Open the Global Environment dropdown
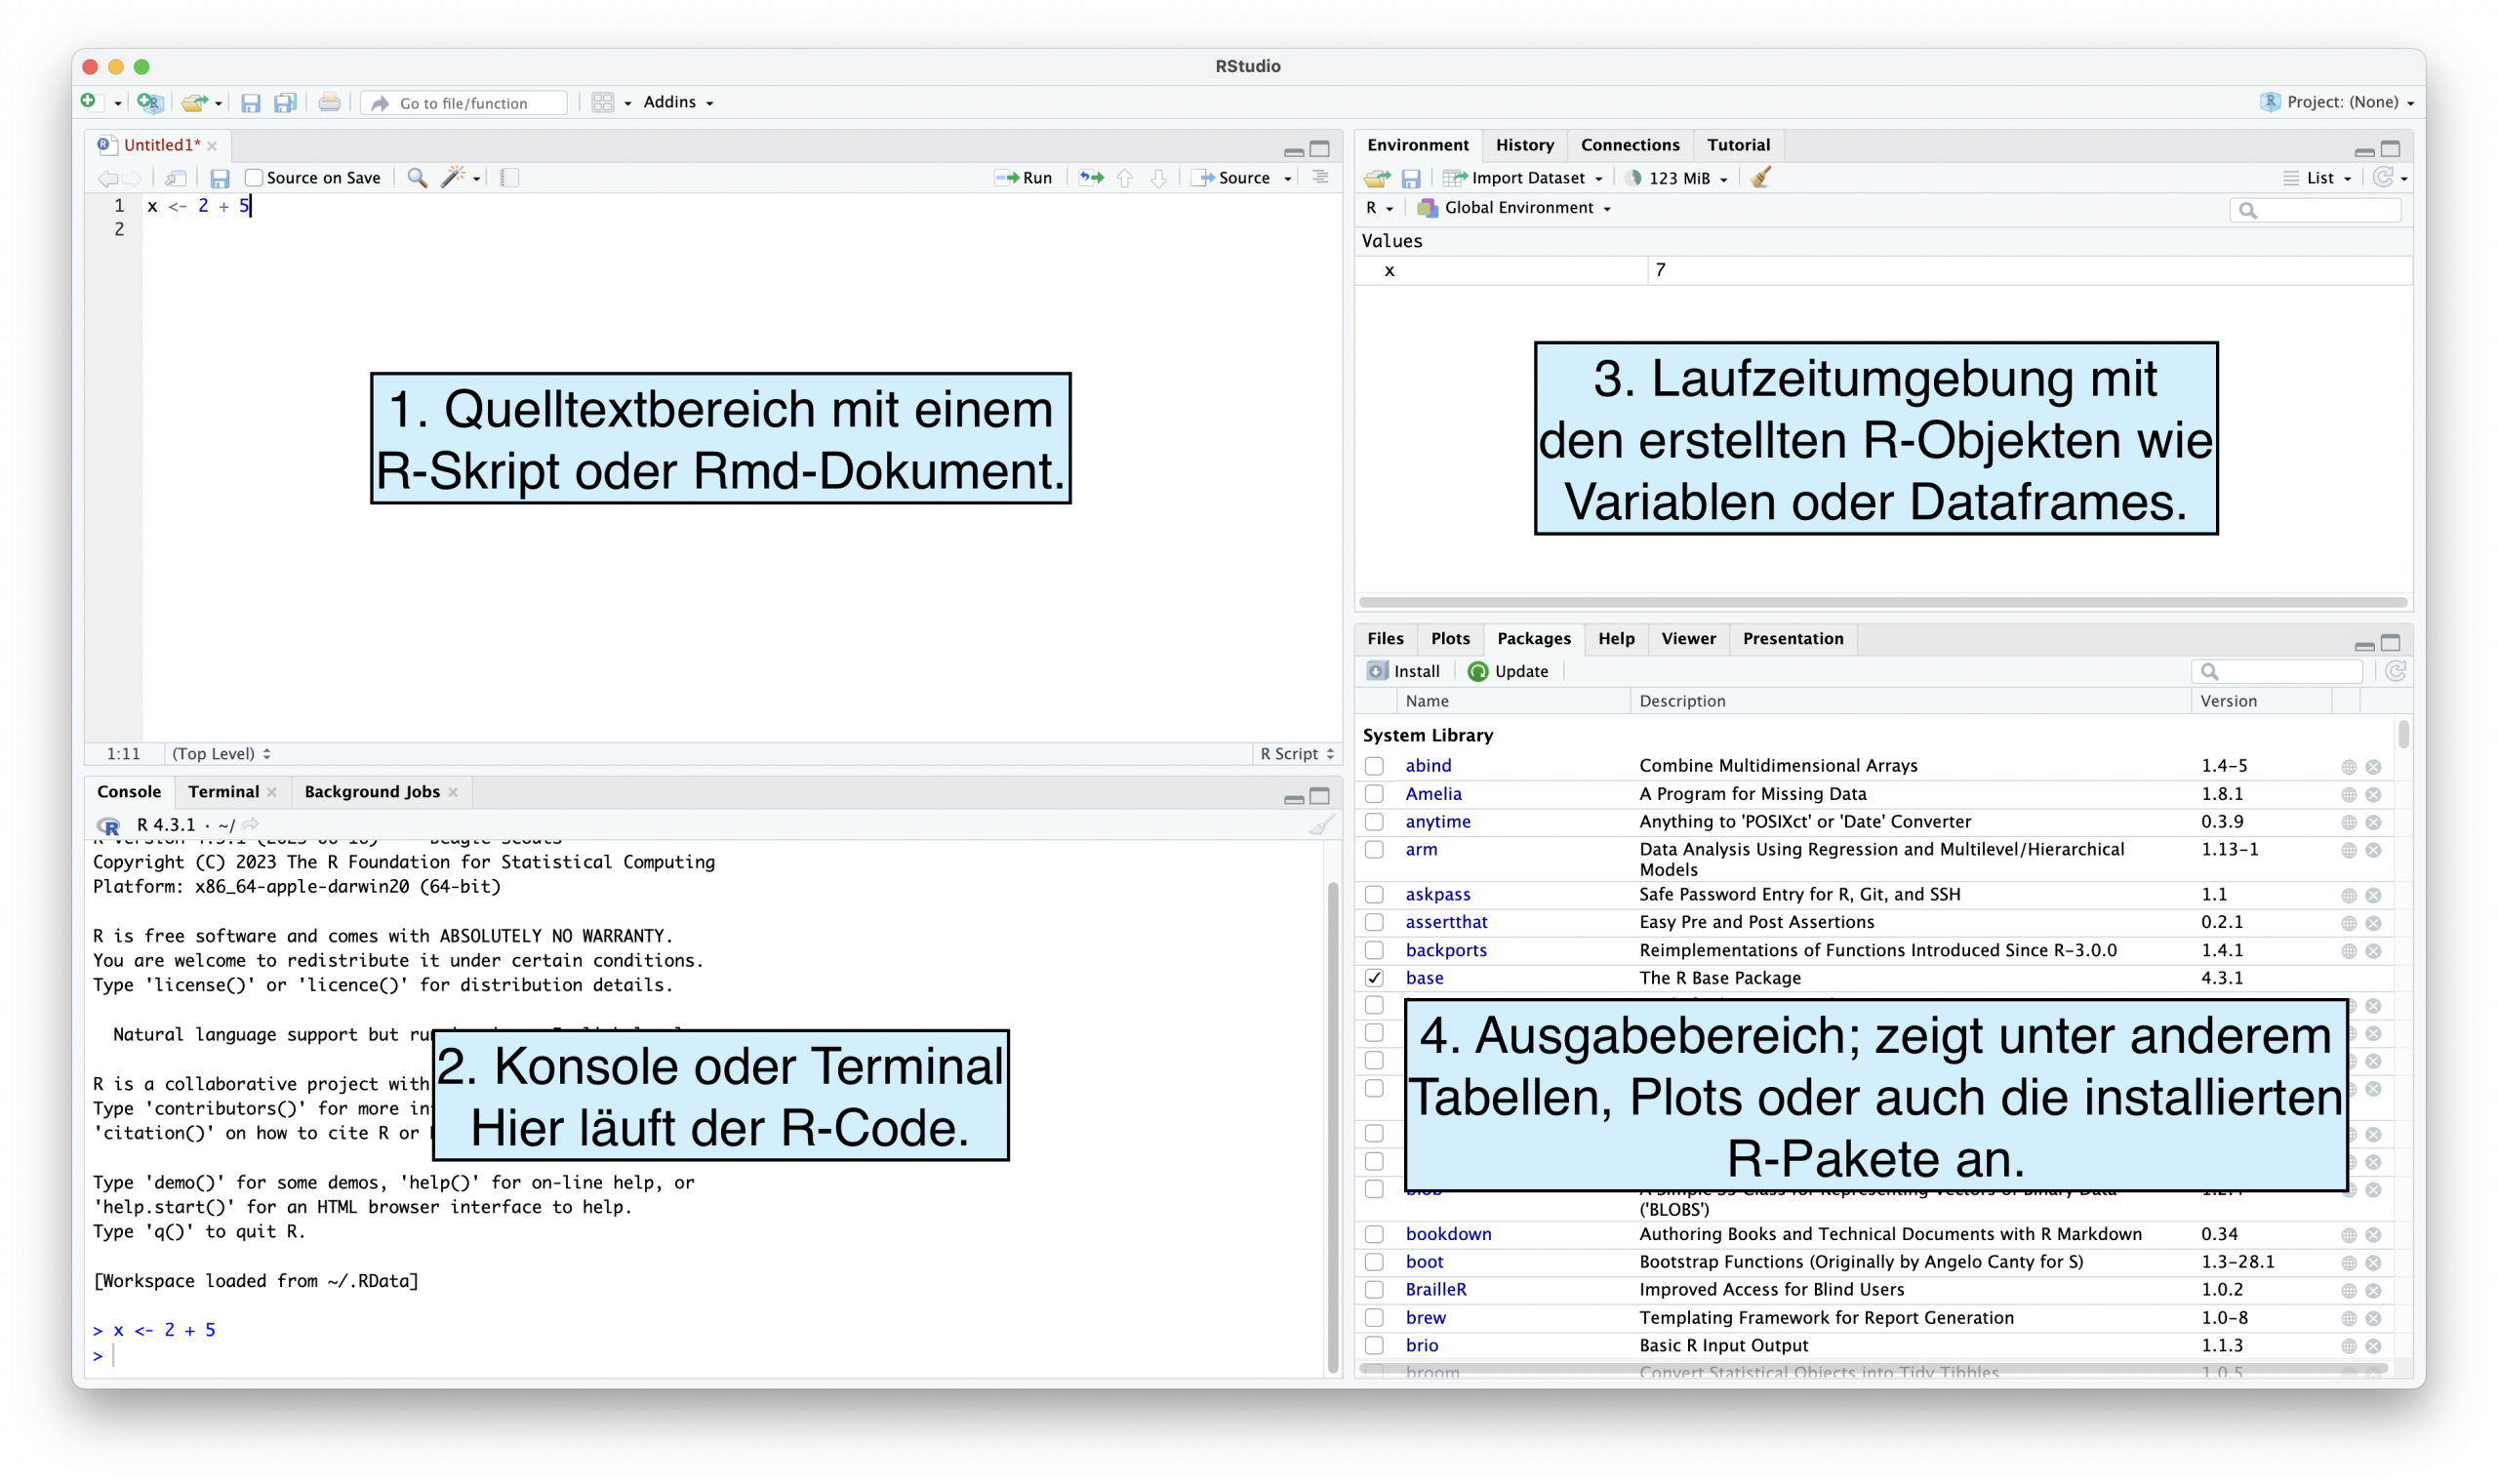The height and width of the screenshot is (1484, 2498). 1514,208
